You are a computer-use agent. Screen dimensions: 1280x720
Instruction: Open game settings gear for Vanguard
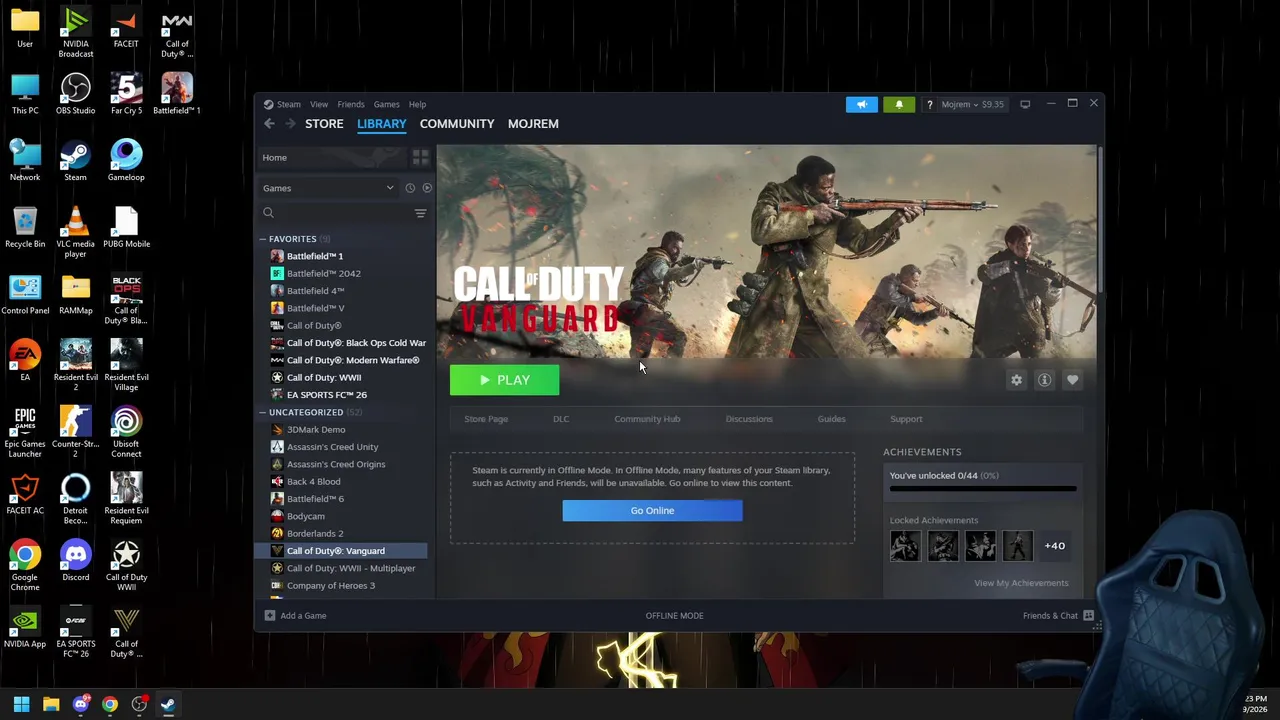tap(1016, 380)
